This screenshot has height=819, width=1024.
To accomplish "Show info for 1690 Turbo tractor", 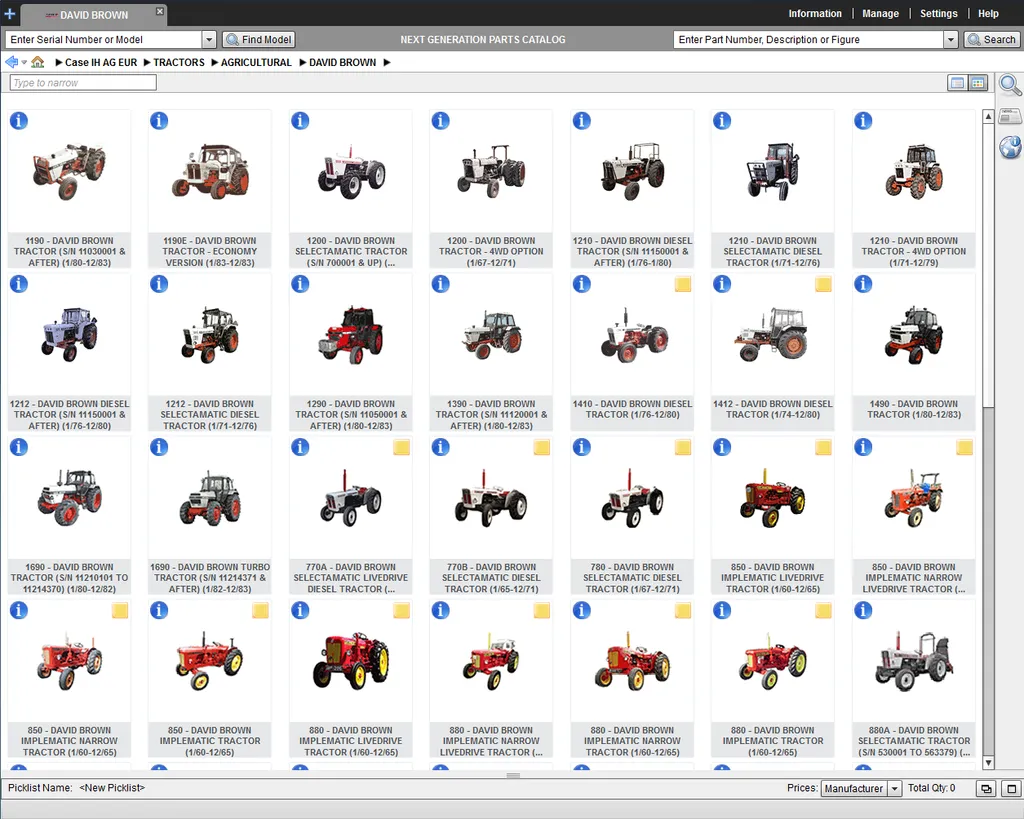I will (159, 447).
